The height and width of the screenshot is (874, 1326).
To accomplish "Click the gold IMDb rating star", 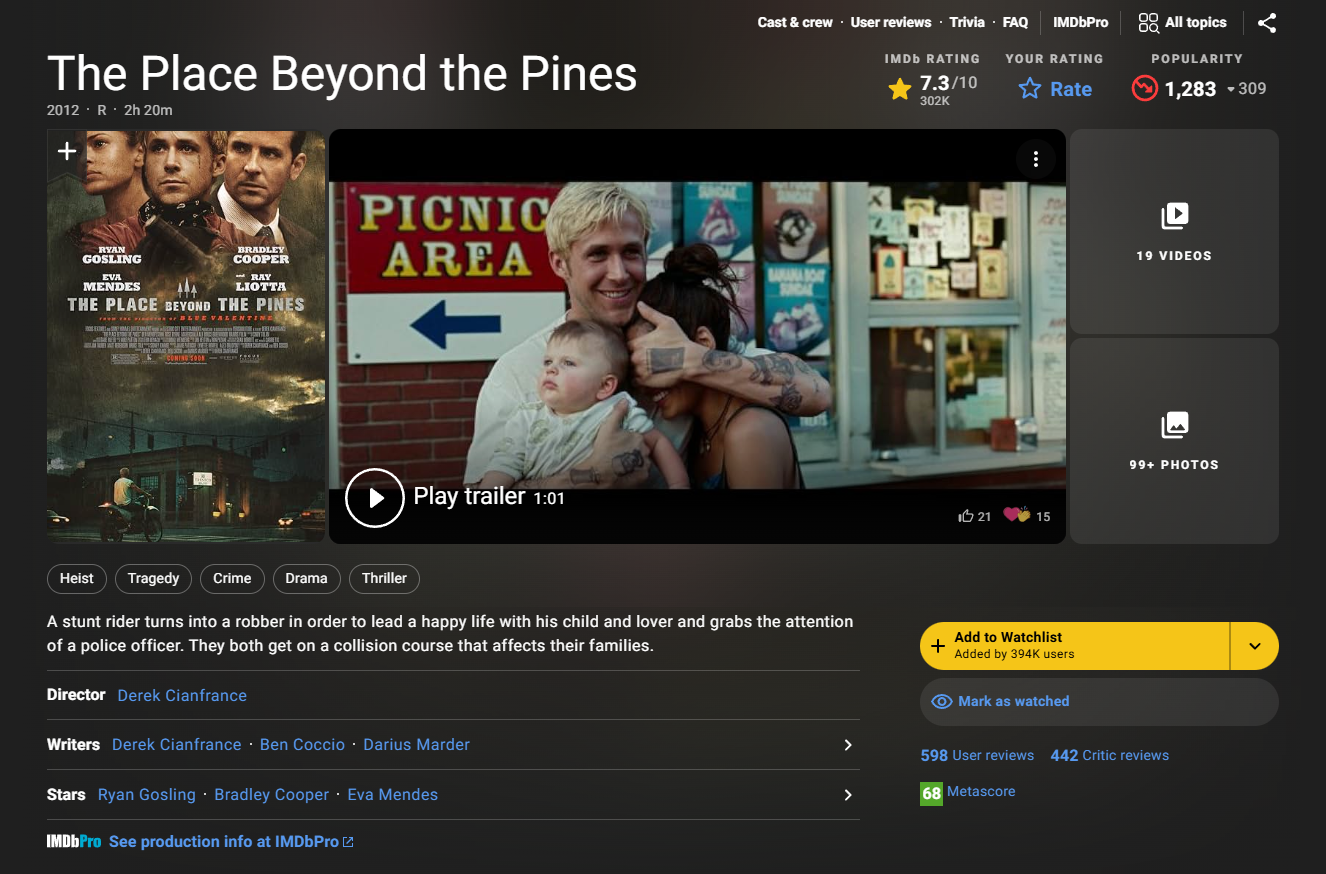I will [x=900, y=89].
